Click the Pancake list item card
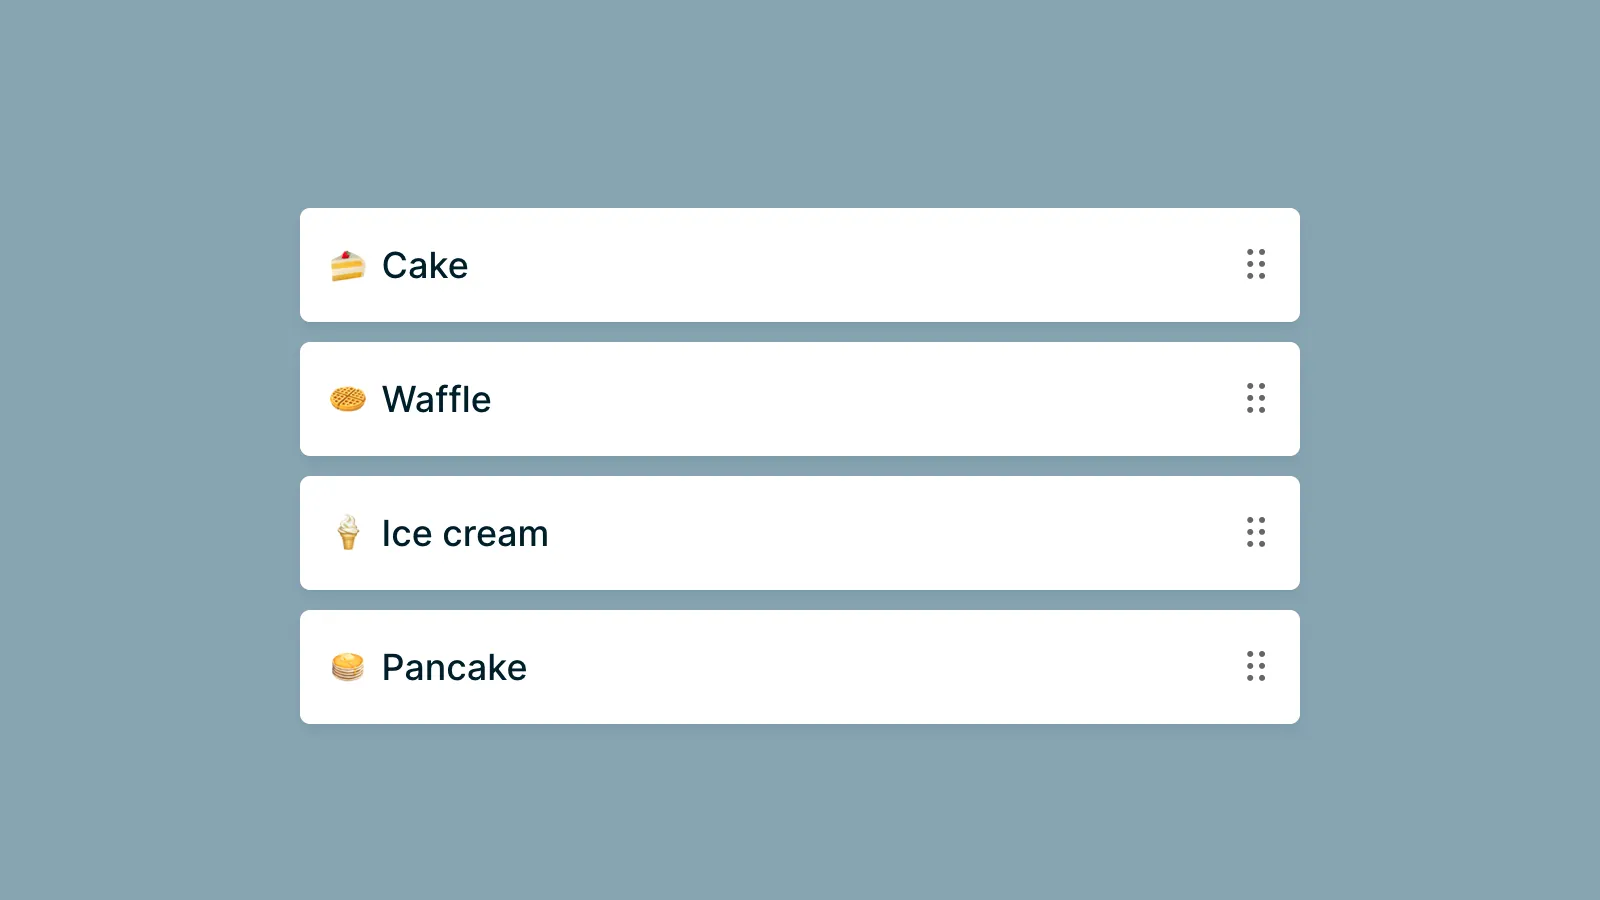The image size is (1600, 900). [800, 667]
